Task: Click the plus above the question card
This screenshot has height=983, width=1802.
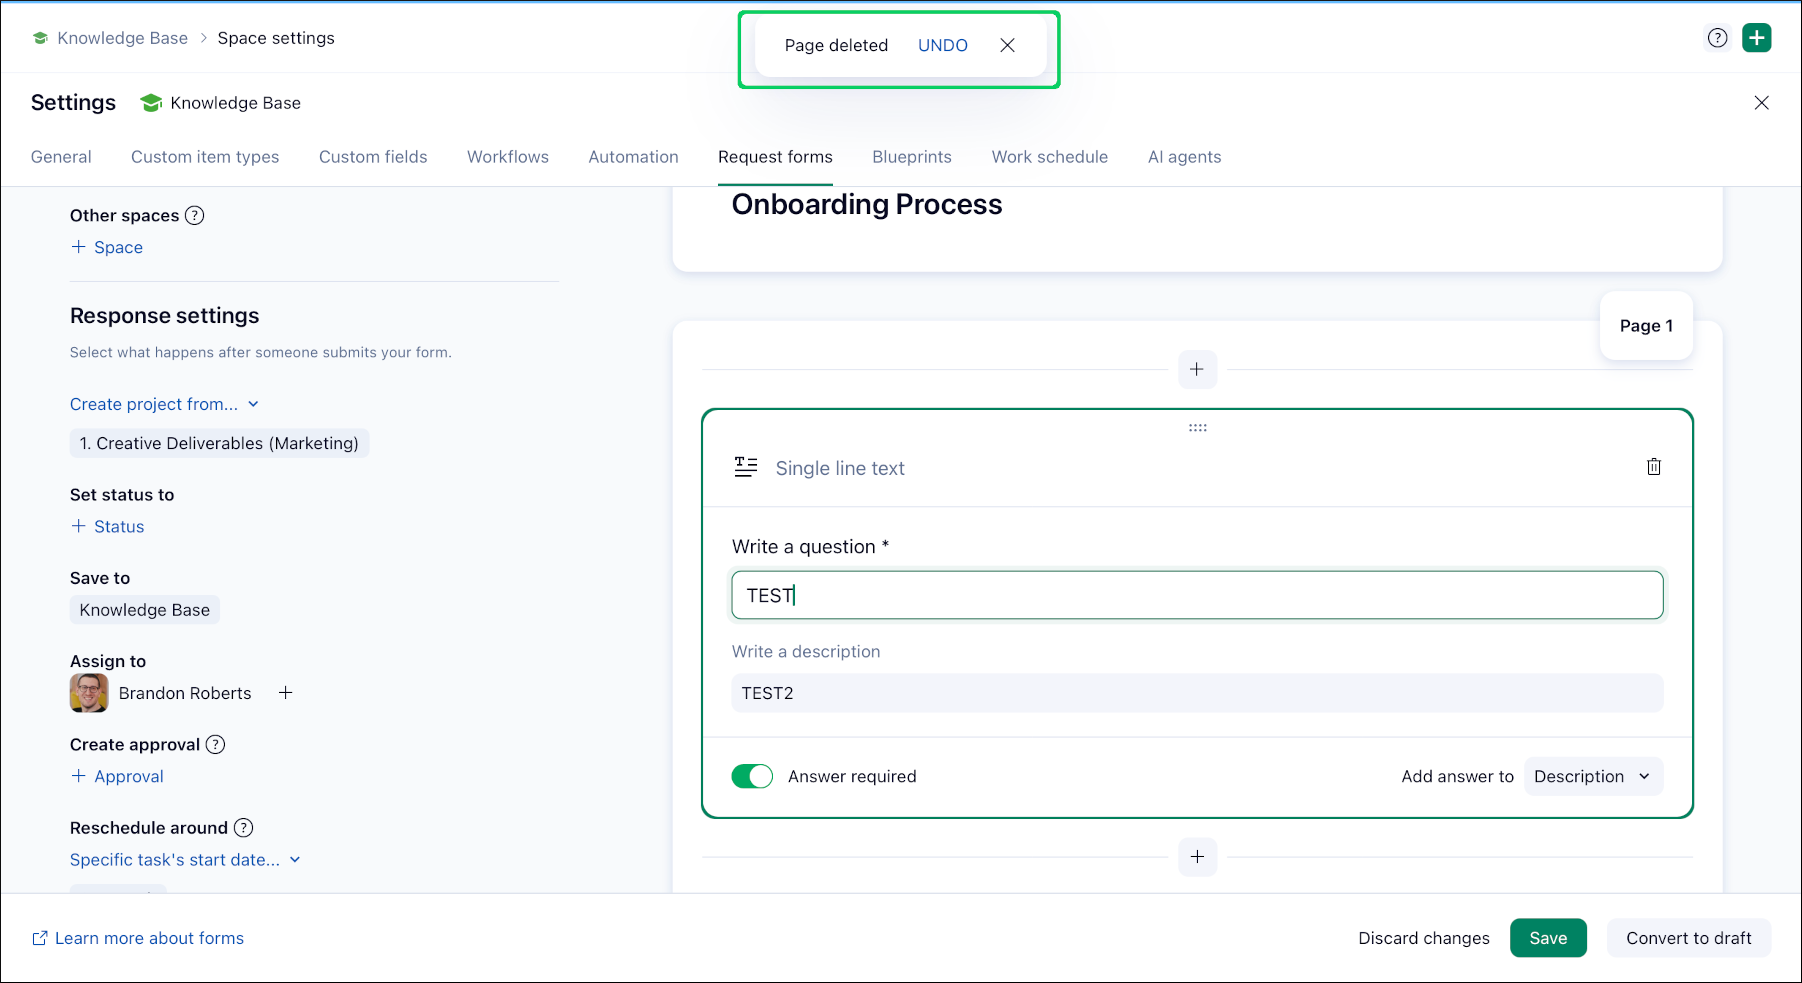Action: click(1197, 370)
